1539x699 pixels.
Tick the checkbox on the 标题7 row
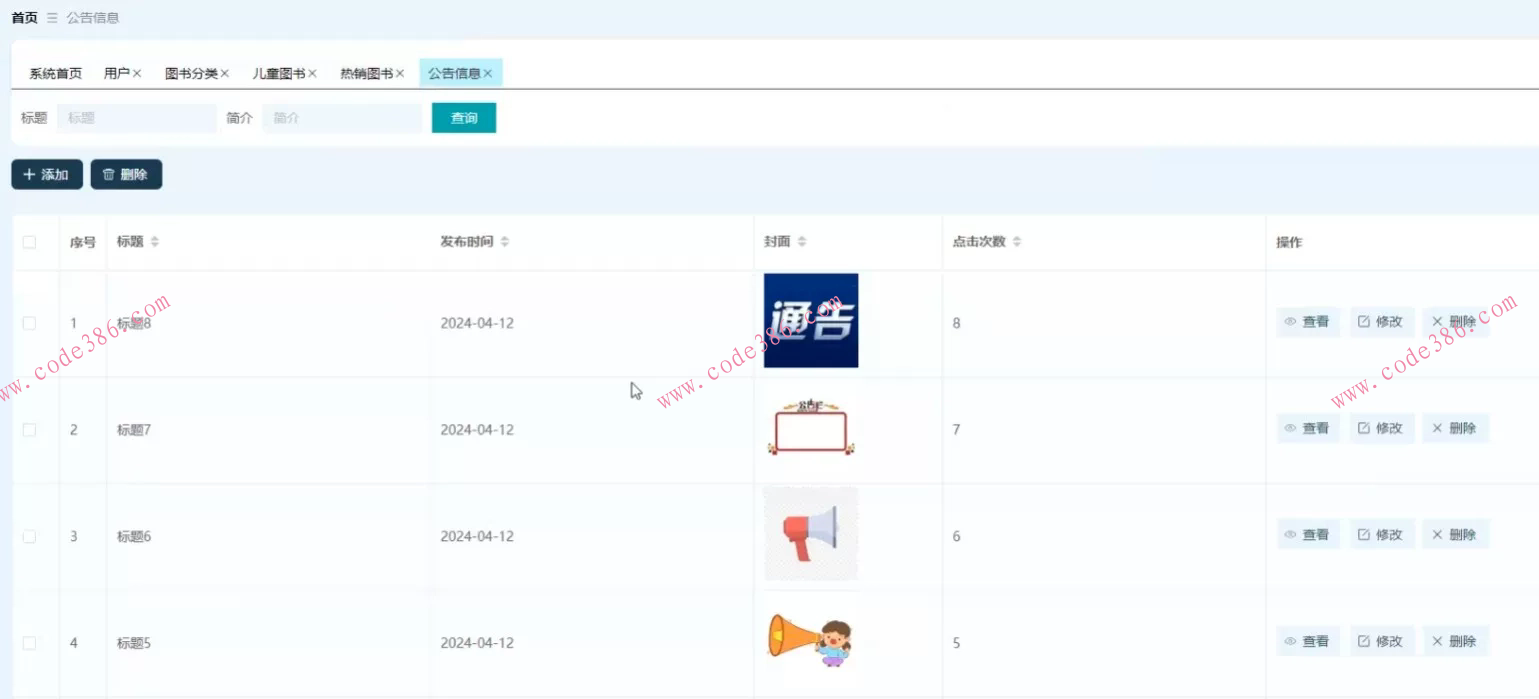30,429
